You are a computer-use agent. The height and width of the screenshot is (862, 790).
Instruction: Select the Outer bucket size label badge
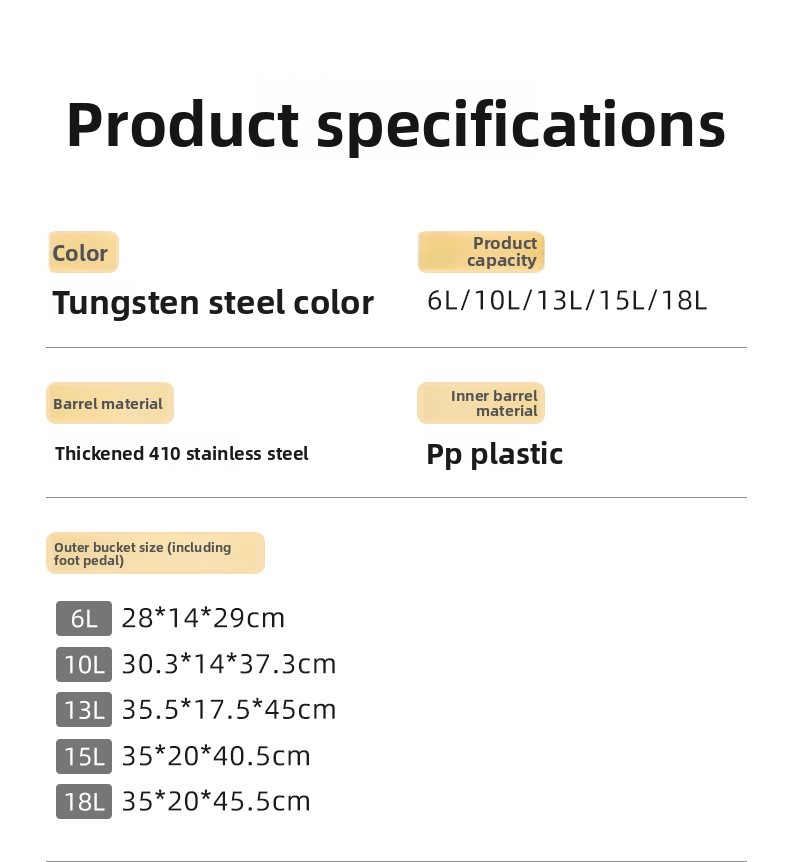point(155,553)
